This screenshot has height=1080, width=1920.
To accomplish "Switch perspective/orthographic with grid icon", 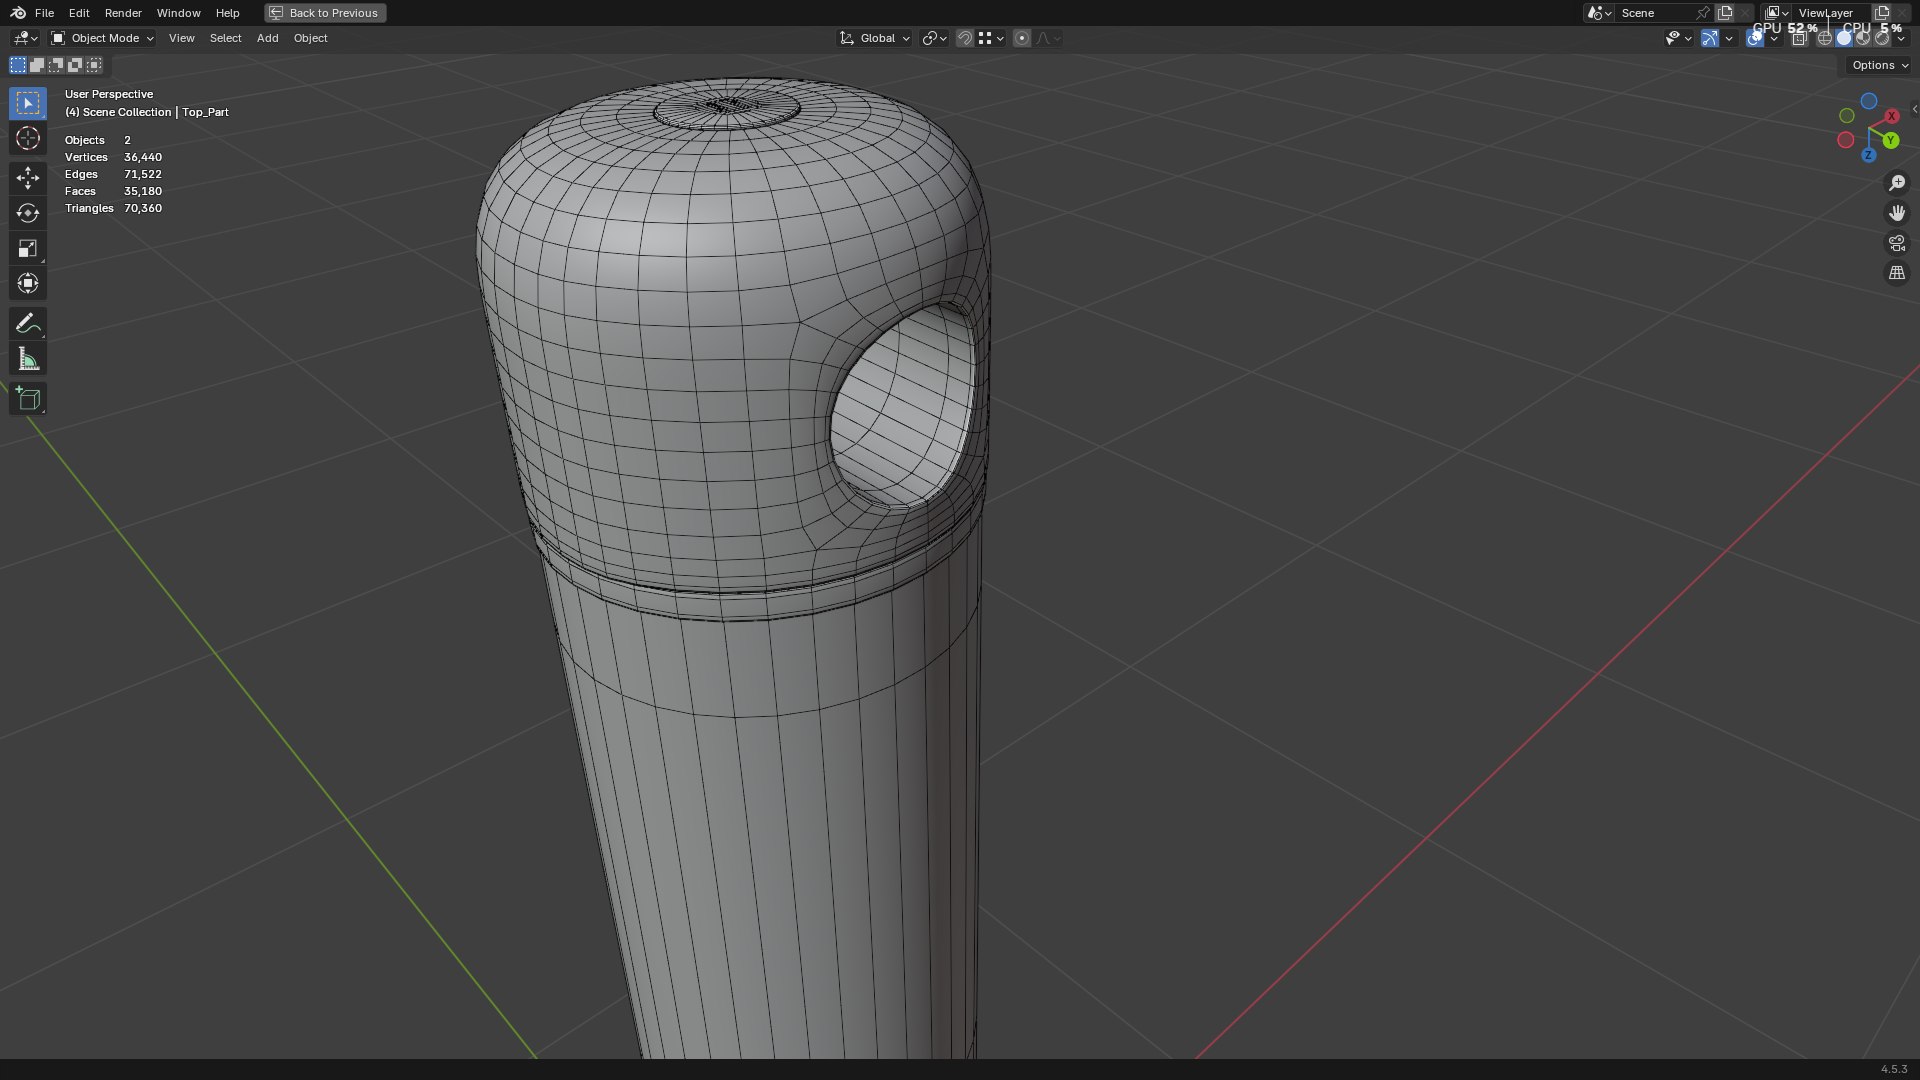I will [x=1897, y=273].
